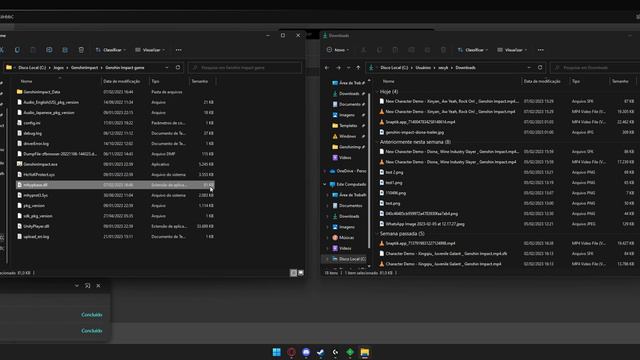Viewport: 640px width, 360px height.
Task: Go up one folder level in Downloads window
Action: point(358,68)
